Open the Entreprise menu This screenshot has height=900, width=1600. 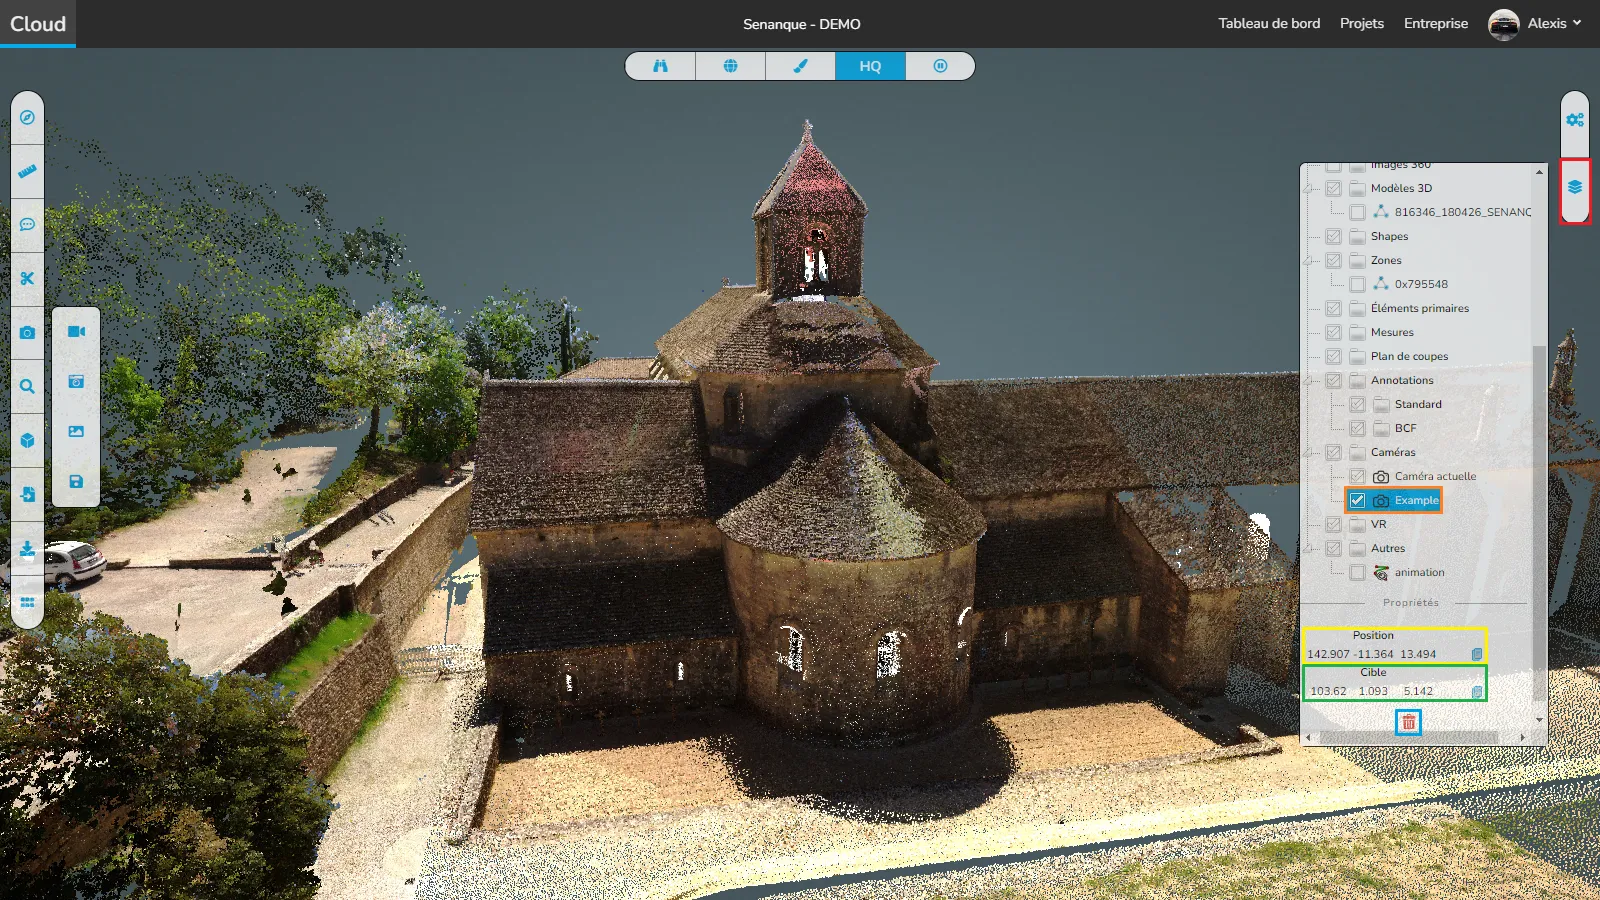(x=1436, y=23)
